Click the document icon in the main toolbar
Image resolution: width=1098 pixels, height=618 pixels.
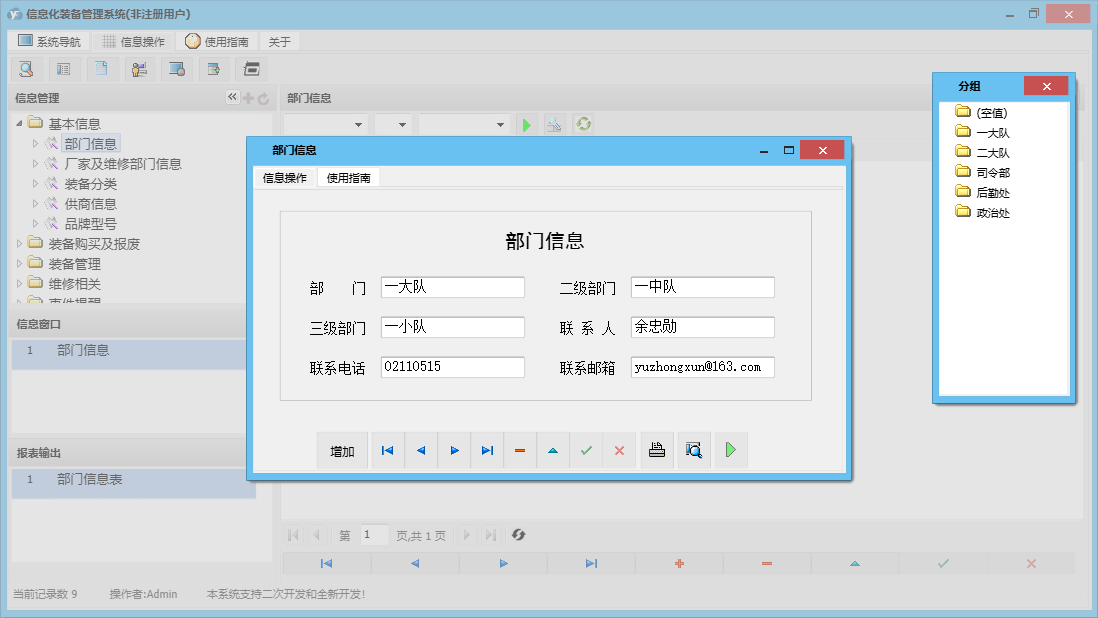click(x=102, y=68)
